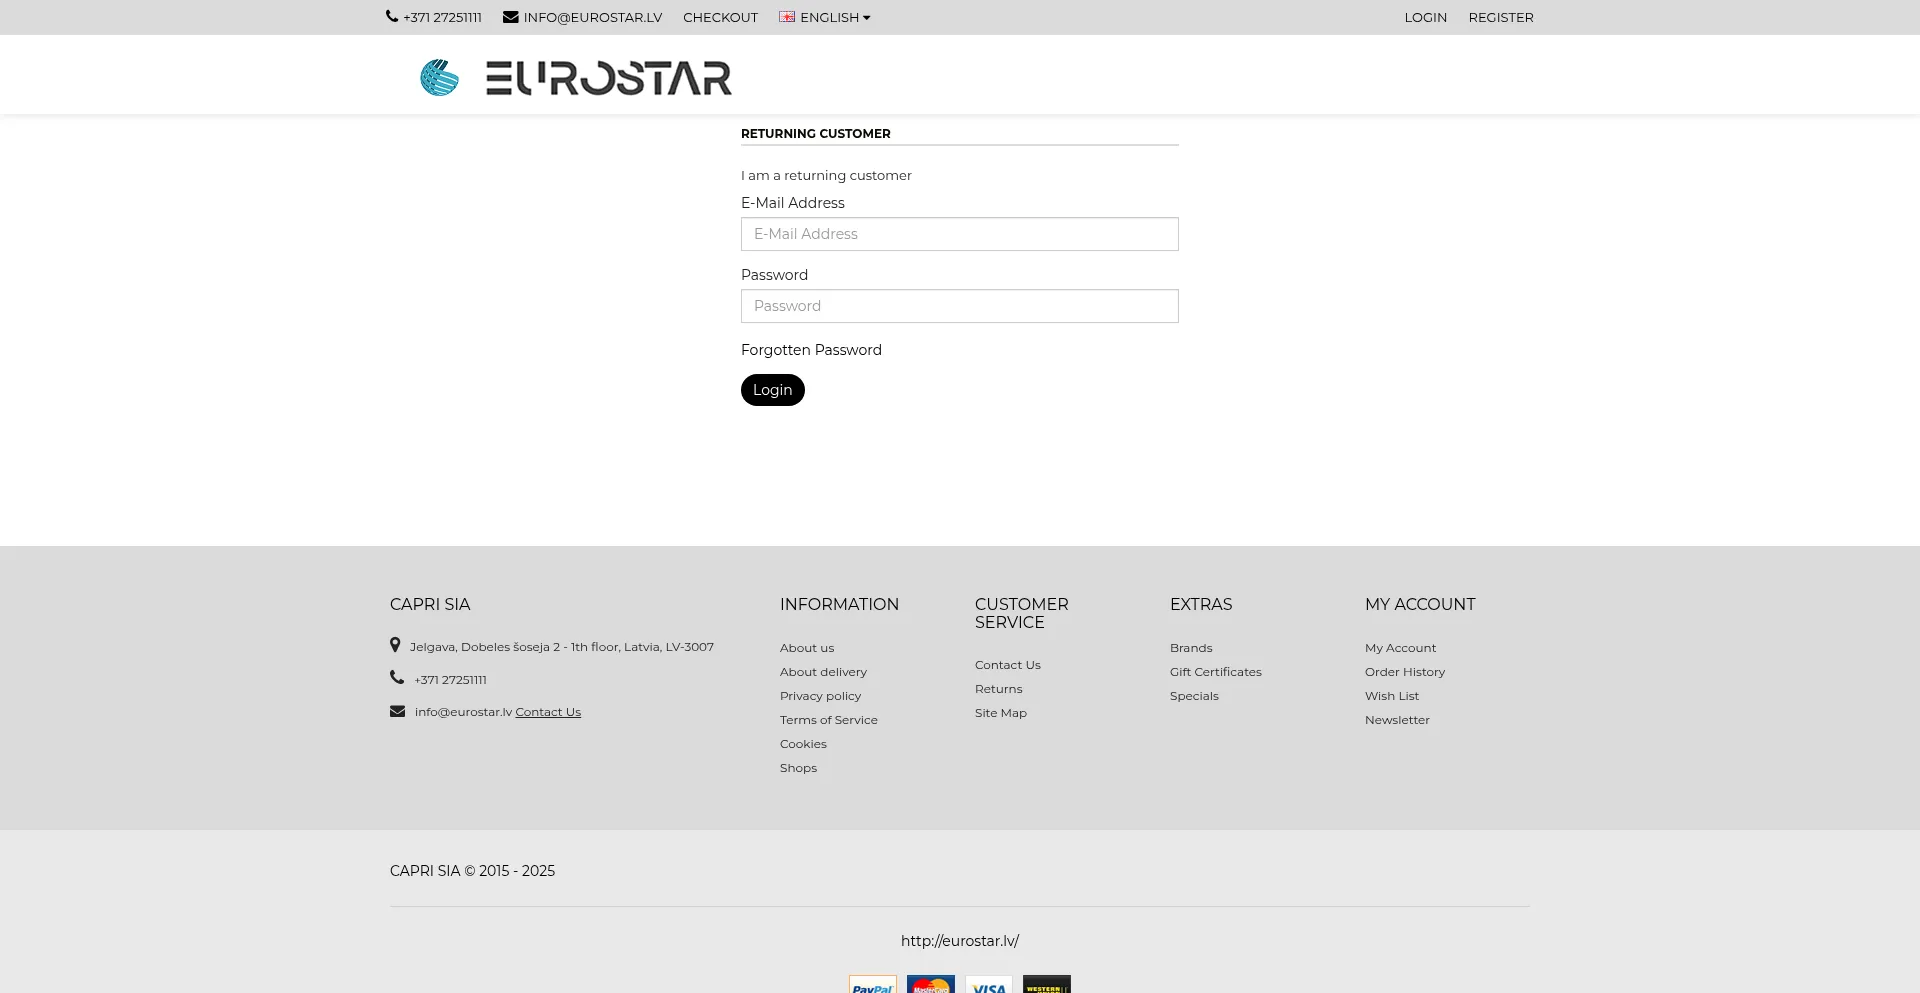
Task: Select the REGISTER menu item
Action: (x=1501, y=17)
